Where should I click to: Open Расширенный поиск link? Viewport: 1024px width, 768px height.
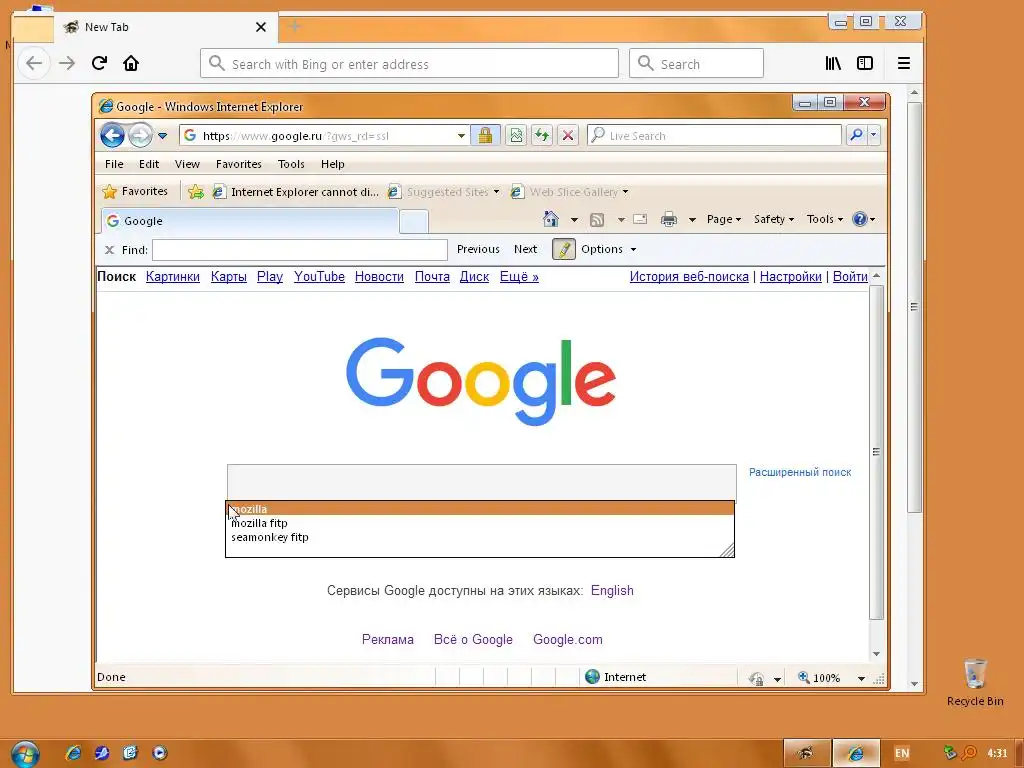[800, 472]
